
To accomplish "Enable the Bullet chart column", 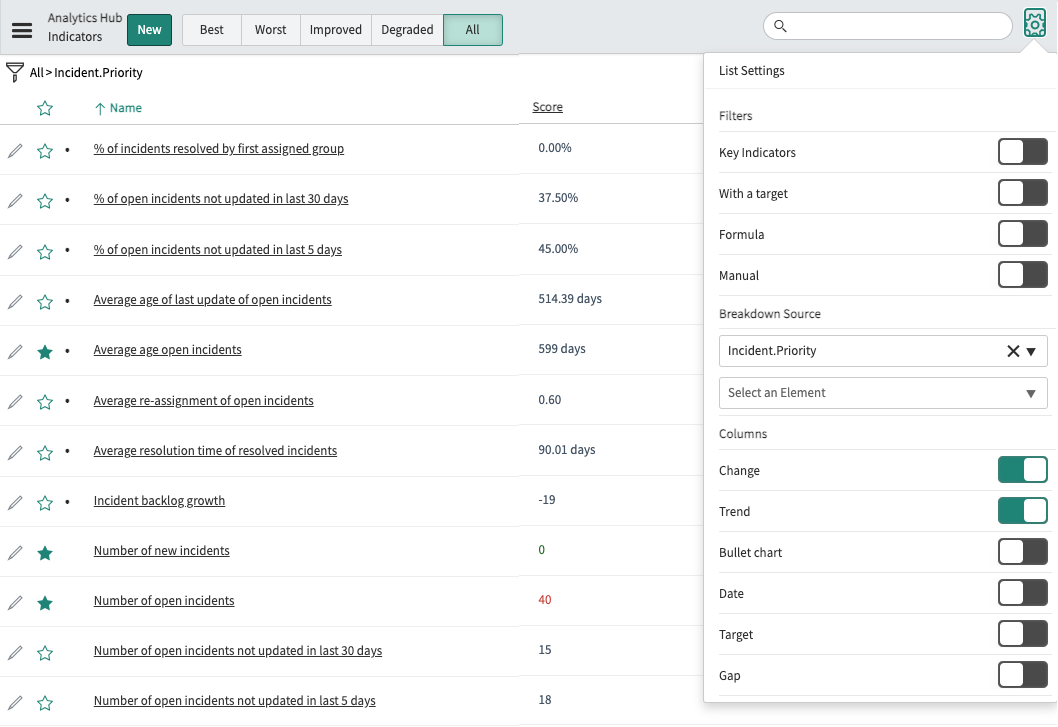I will pos(1023,551).
